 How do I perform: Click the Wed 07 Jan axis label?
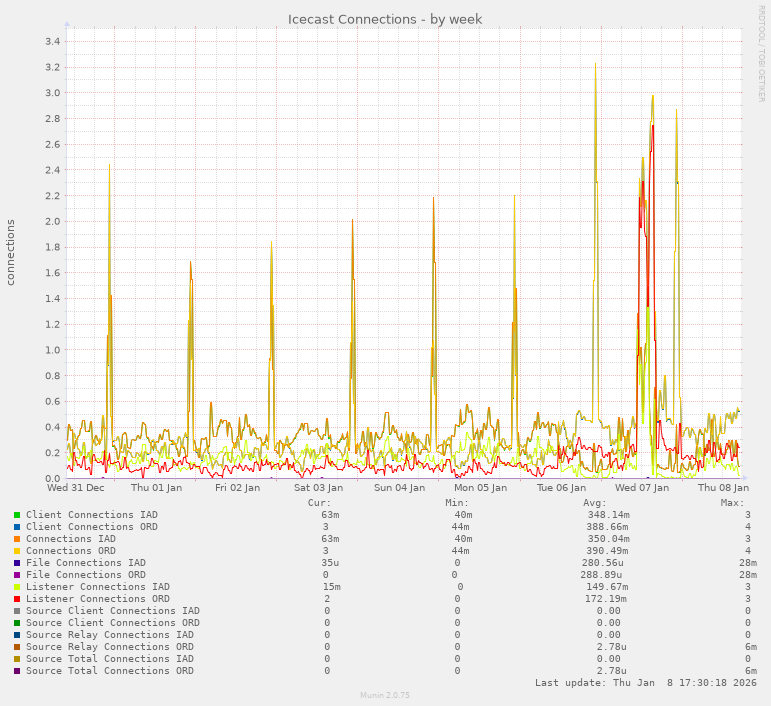642,488
